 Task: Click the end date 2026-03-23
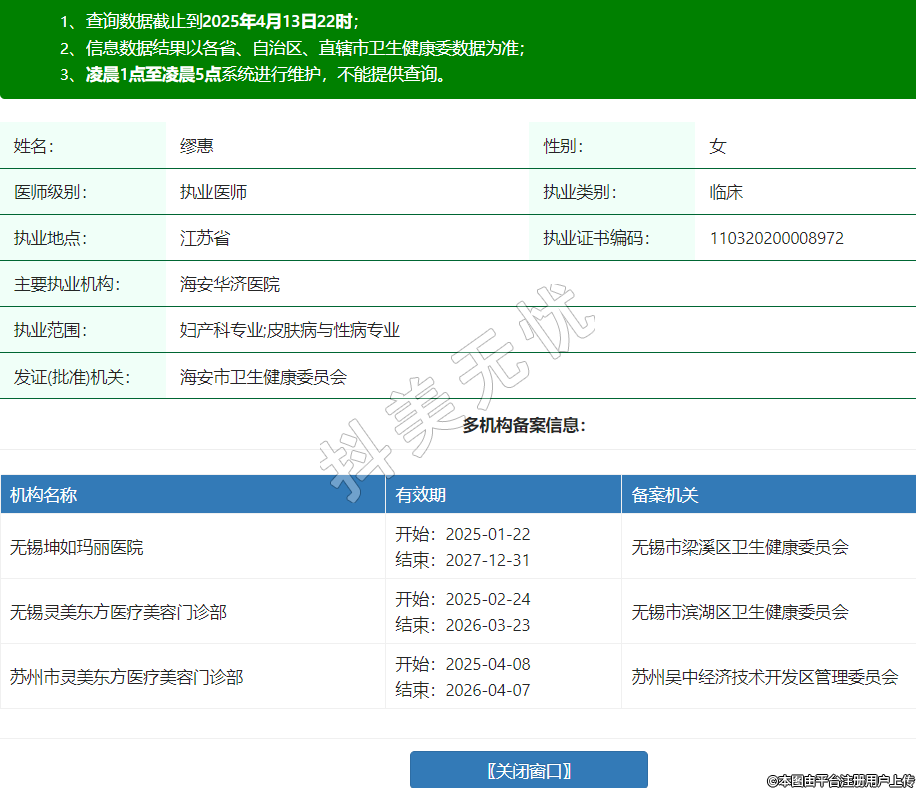[x=488, y=625]
